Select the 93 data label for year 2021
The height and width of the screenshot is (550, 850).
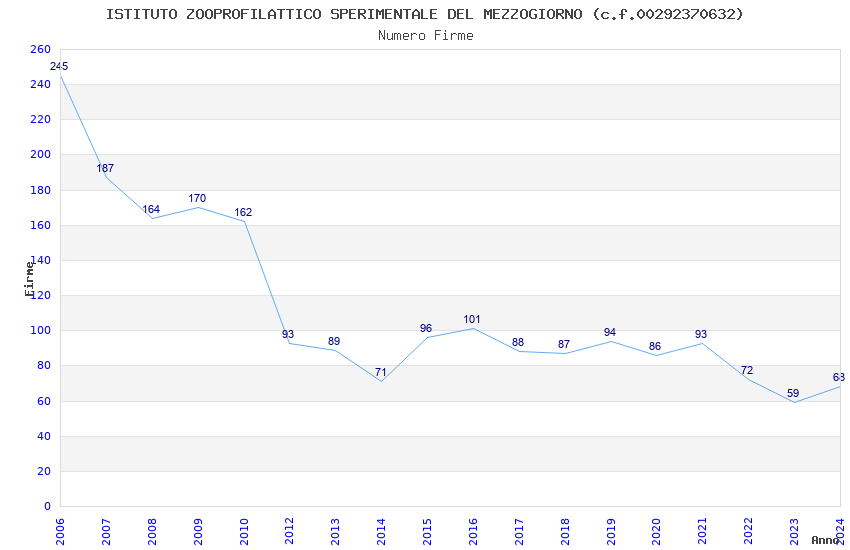click(x=701, y=334)
